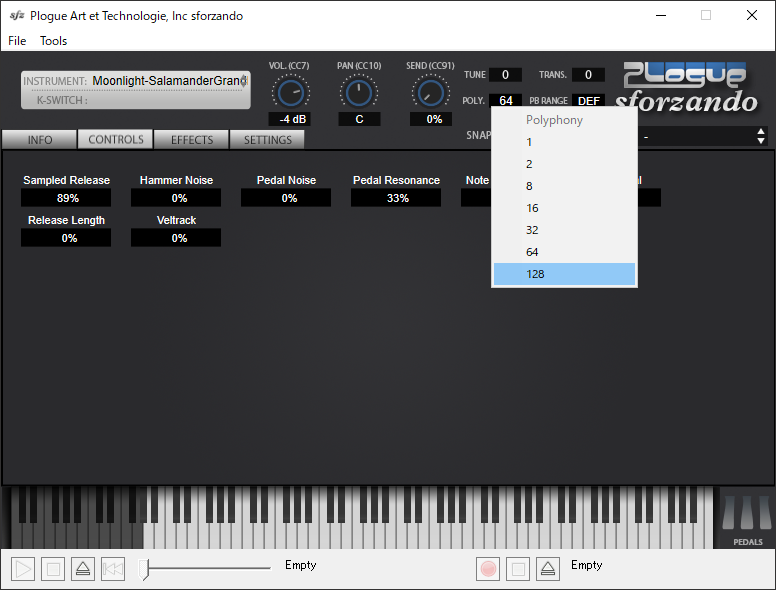Click the PAN (CC10) knob
Image resolution: width=776 pixels, height=590 pixels.
tap(359, 93)
